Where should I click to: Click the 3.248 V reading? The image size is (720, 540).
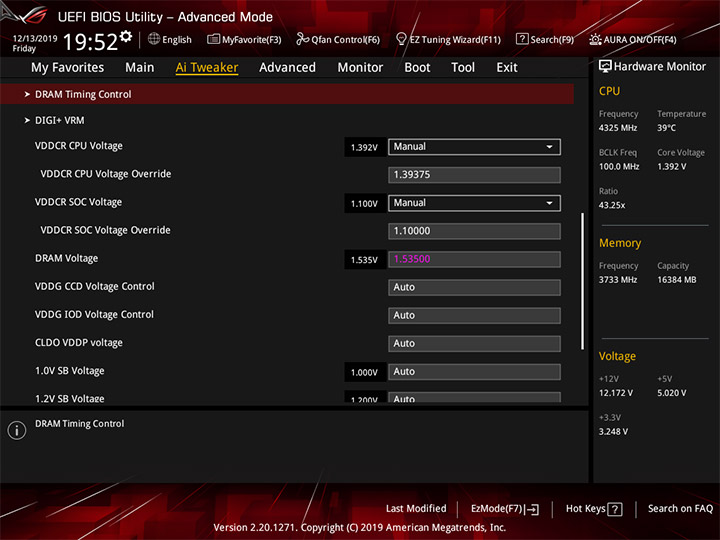[x=613, y=432]
